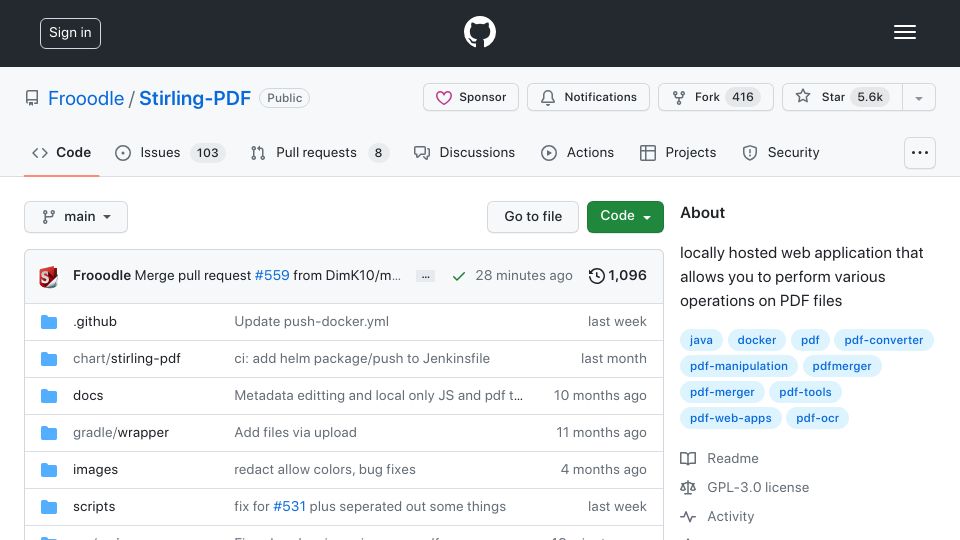Image resolution: width=960 pixels, height=540 pixels.
Task: Click the docs folder icon
Action: [49, 396]
